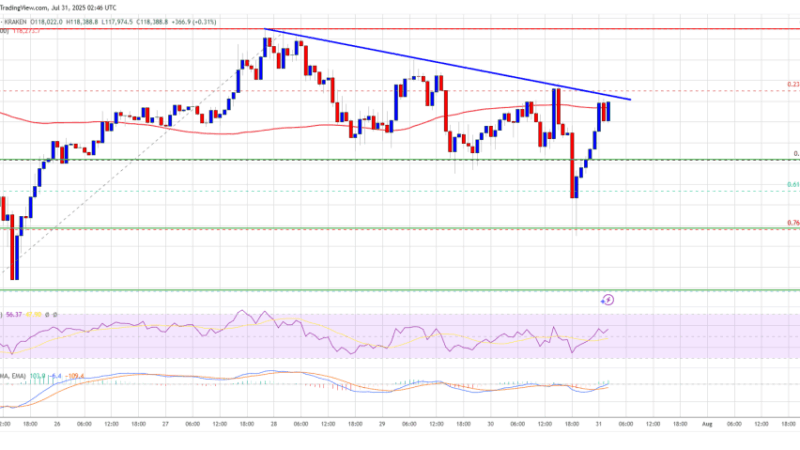
Task: Click the TradingView.com timestamp header
Action: [x=58, y=8]
